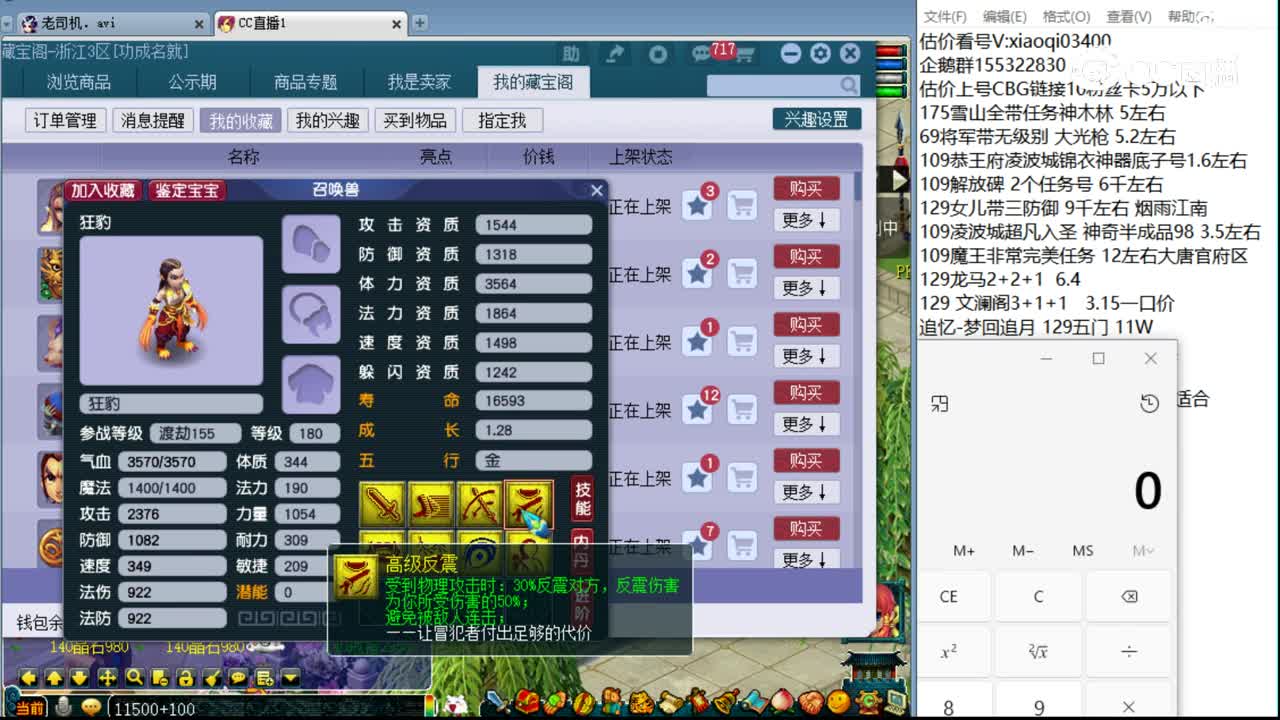The width and height of the screenshot is (1280, 720).
Task: Toggle the star with badge 12 favorite
Action: (698, 410)
